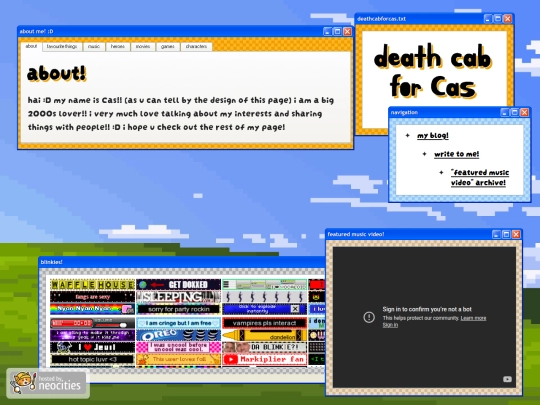Open the heroes tab
The image size is (540, 405).
pos(118,46)
